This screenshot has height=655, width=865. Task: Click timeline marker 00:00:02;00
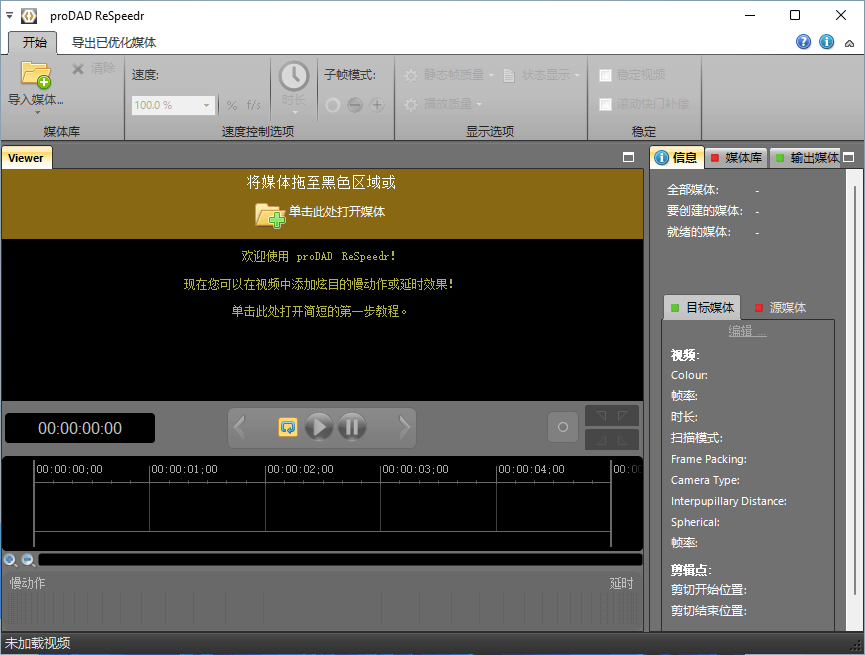301,469
